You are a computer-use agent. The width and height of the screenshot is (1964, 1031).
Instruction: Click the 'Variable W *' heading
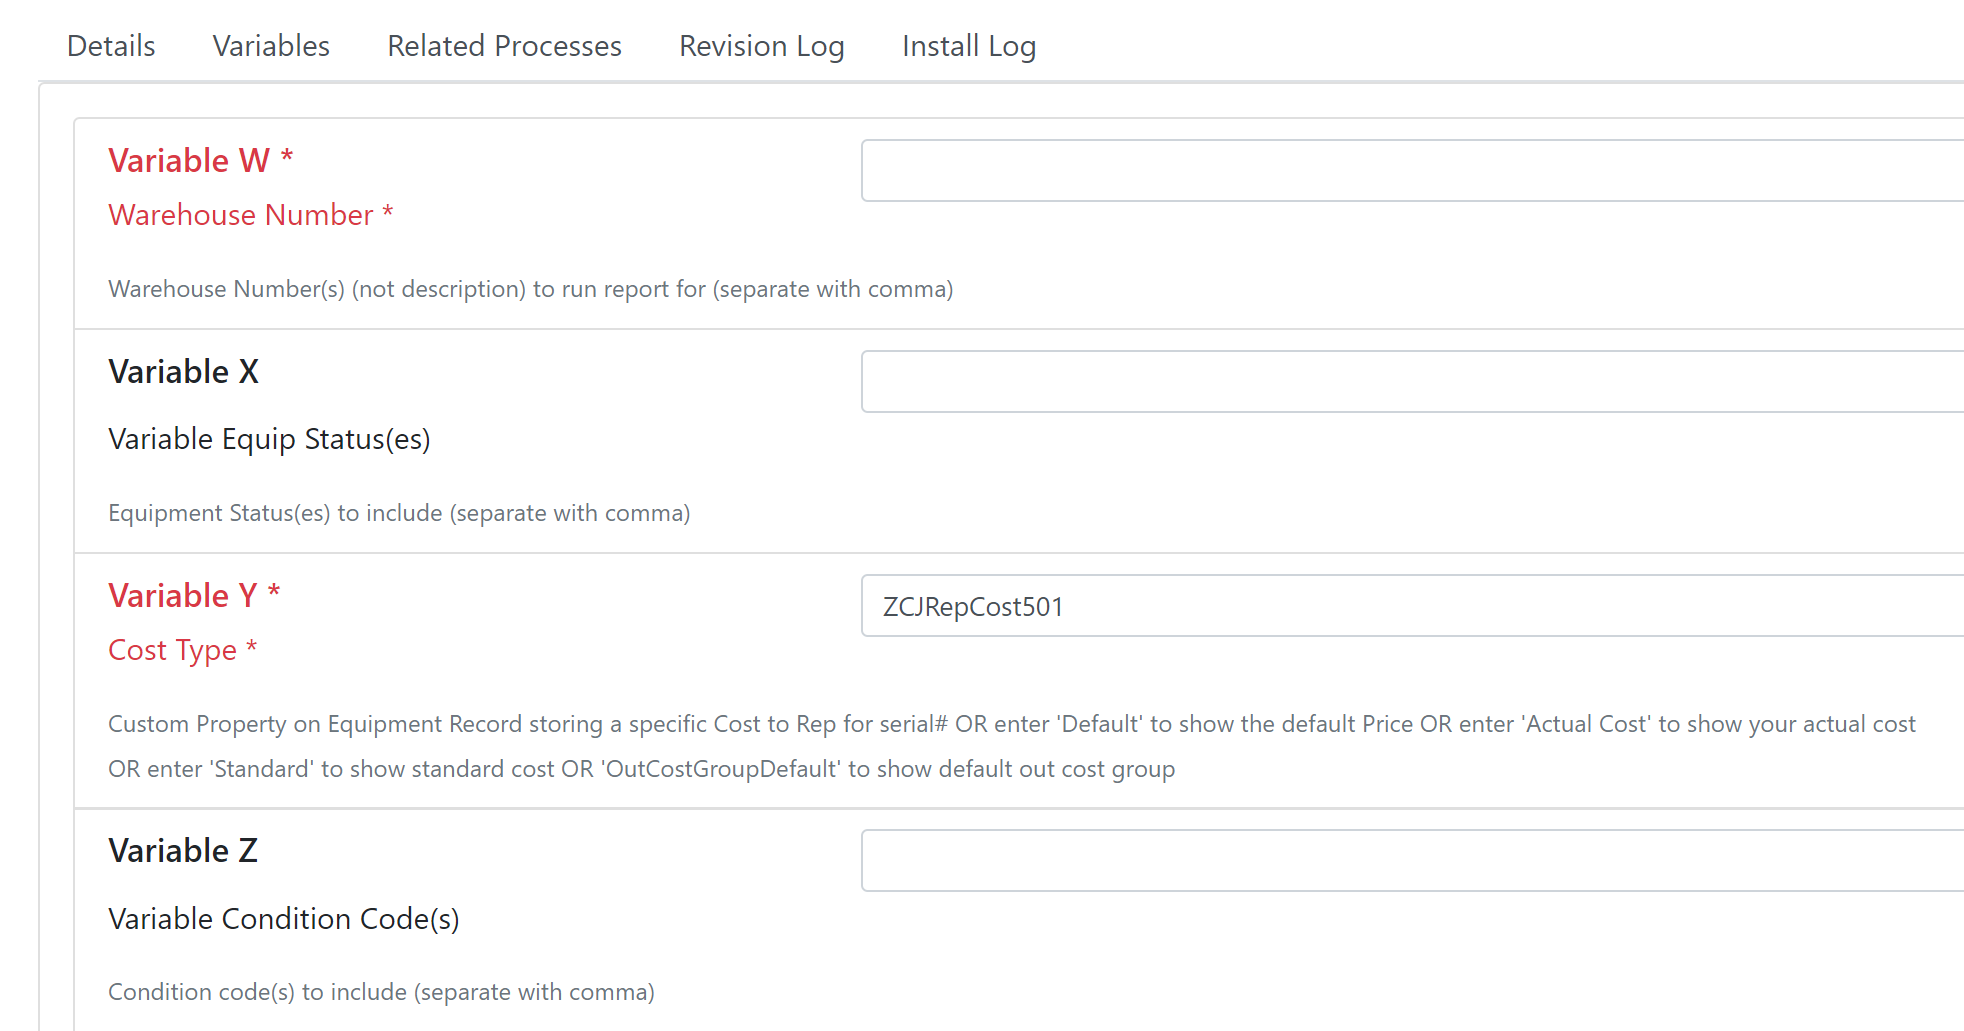(x=201, y=160)
